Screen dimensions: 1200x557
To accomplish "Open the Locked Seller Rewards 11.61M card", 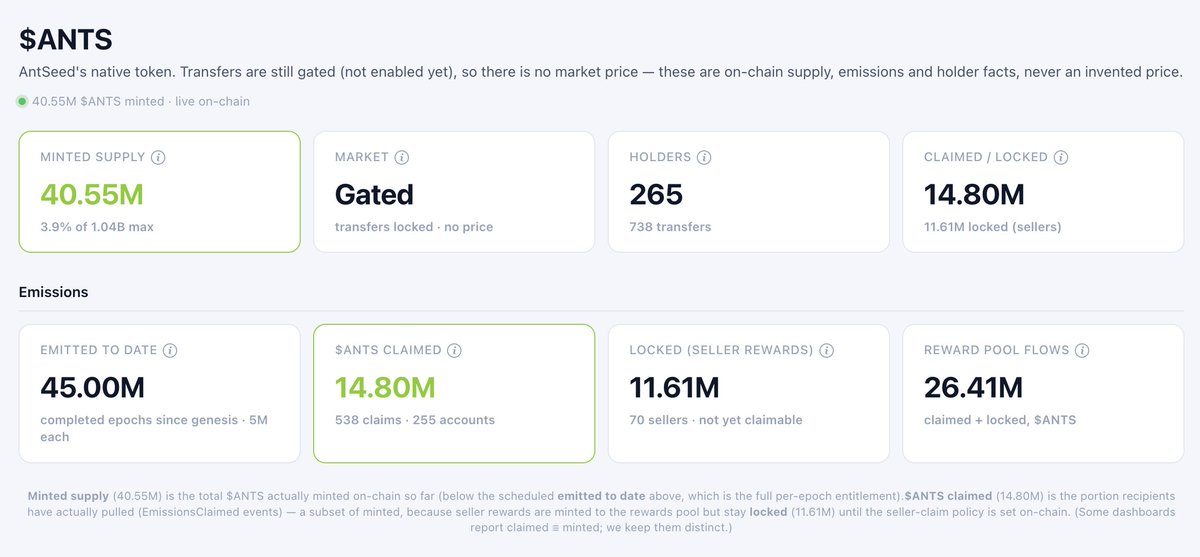I will 748,393.
